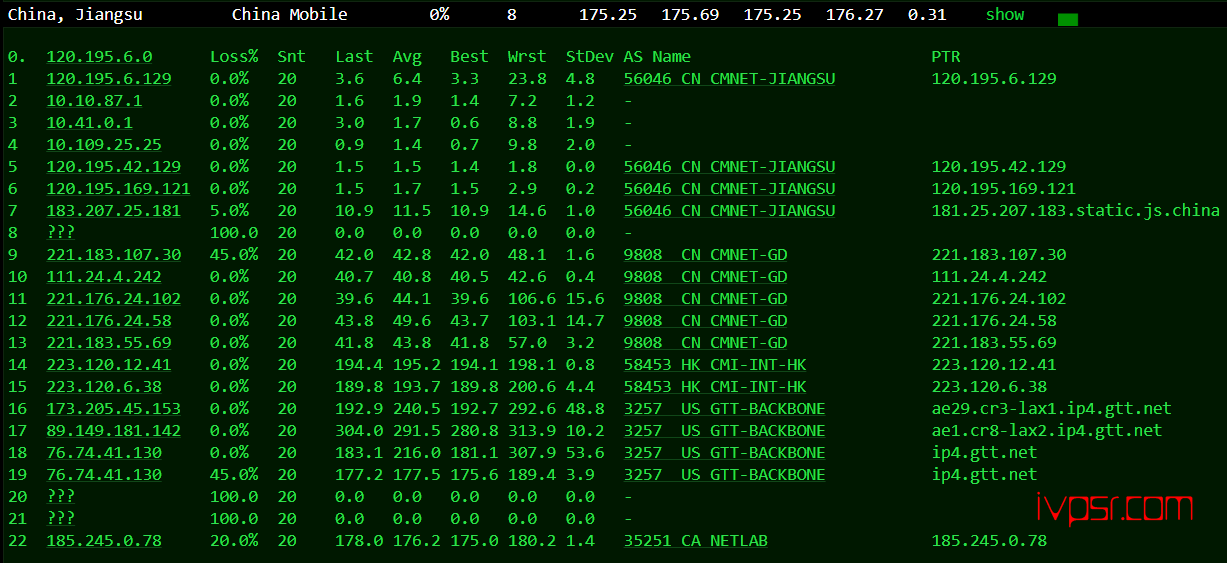Screen dimensions: 1227x563
Task: Open hop 19 IP 76.74.41.130
Action: pos(104,475)
